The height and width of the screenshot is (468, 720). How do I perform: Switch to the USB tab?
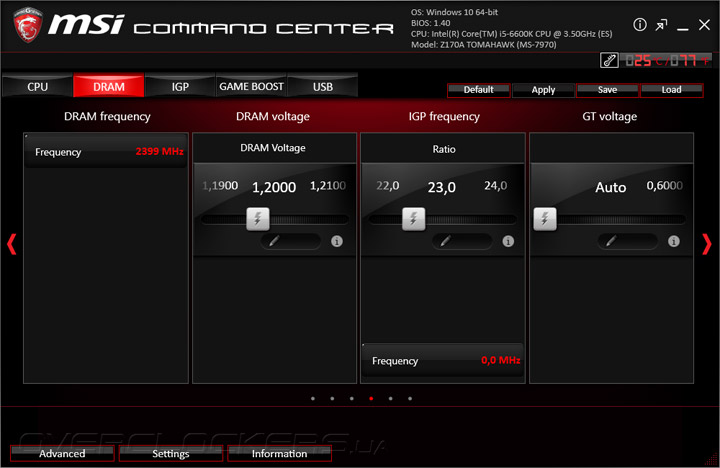click(x=323, y=86)
